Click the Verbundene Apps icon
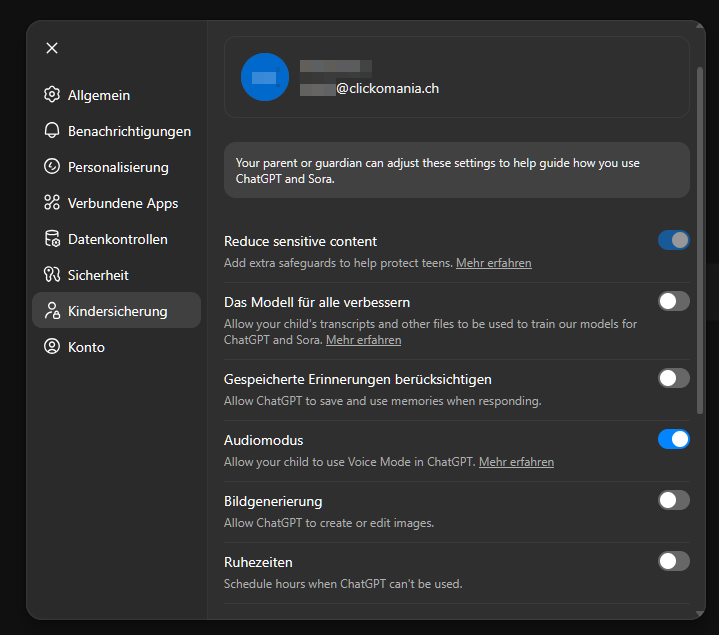 point(52,203)
